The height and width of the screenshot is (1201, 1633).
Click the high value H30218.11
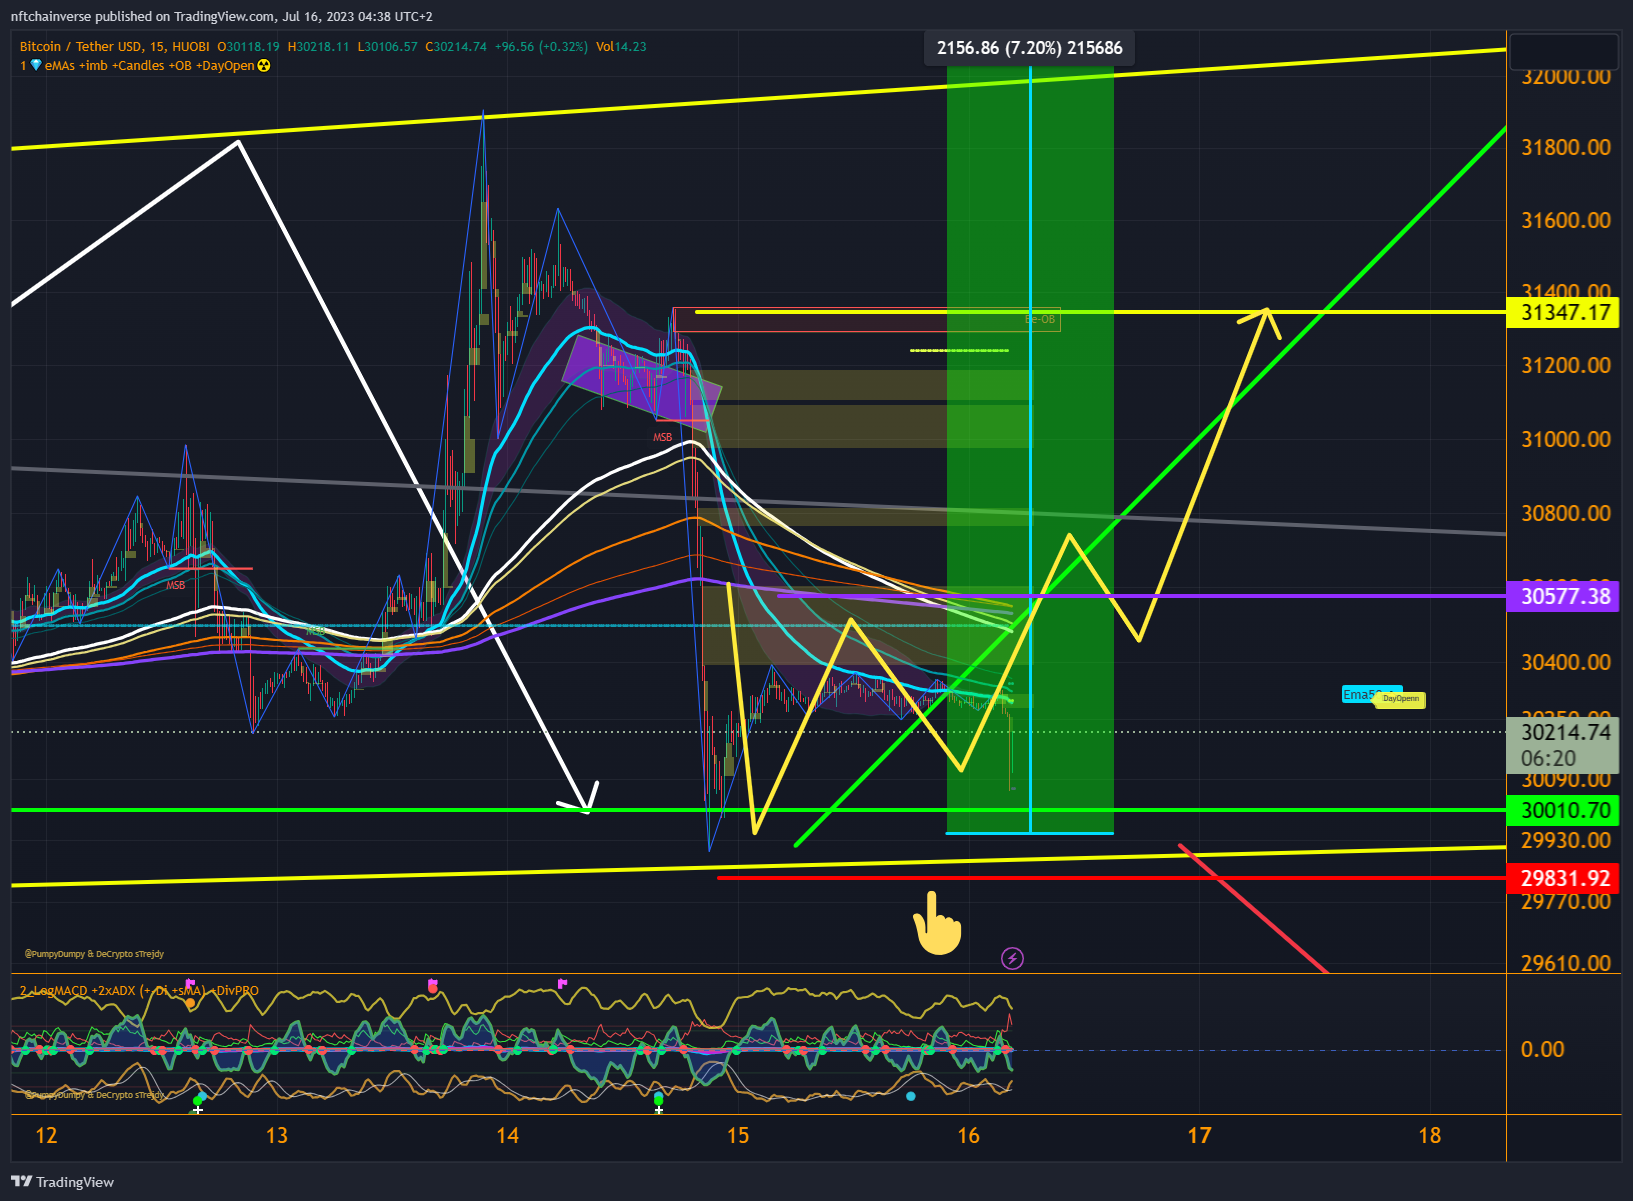[318, 47]
